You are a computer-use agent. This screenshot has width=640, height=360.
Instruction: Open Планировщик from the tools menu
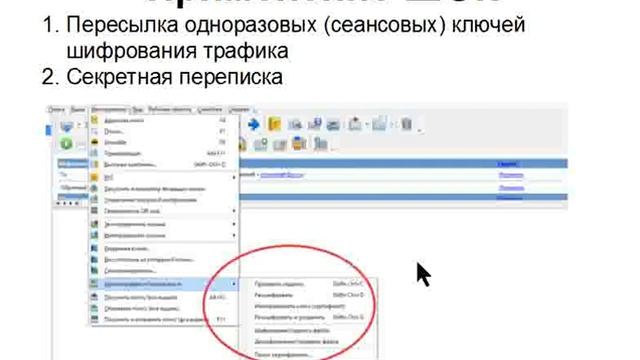pos(122,153)
